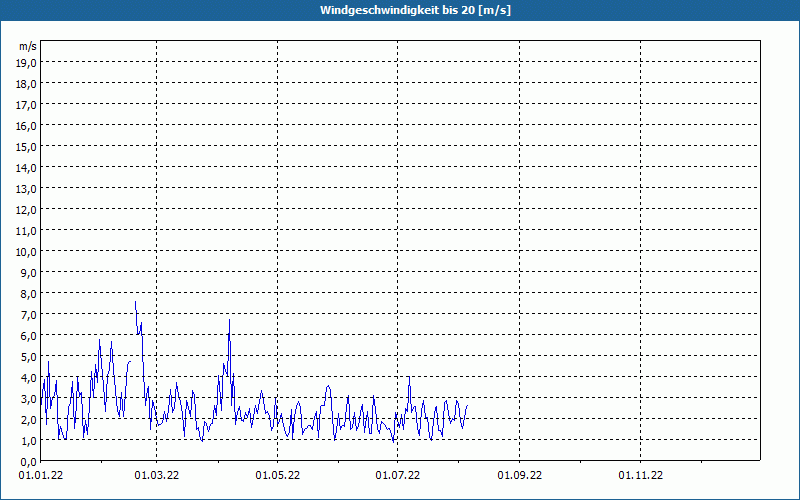Click the 01.05.22 date label
Image resolution: width=800 pixels, height=500 pixels.
(x=278, y=475)
